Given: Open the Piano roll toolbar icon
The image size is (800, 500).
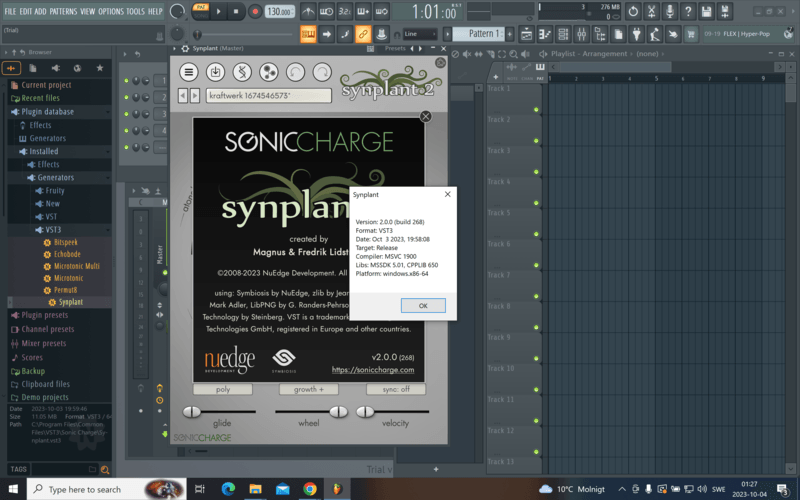Looking at the screenshot, I should tap(545, 34).
